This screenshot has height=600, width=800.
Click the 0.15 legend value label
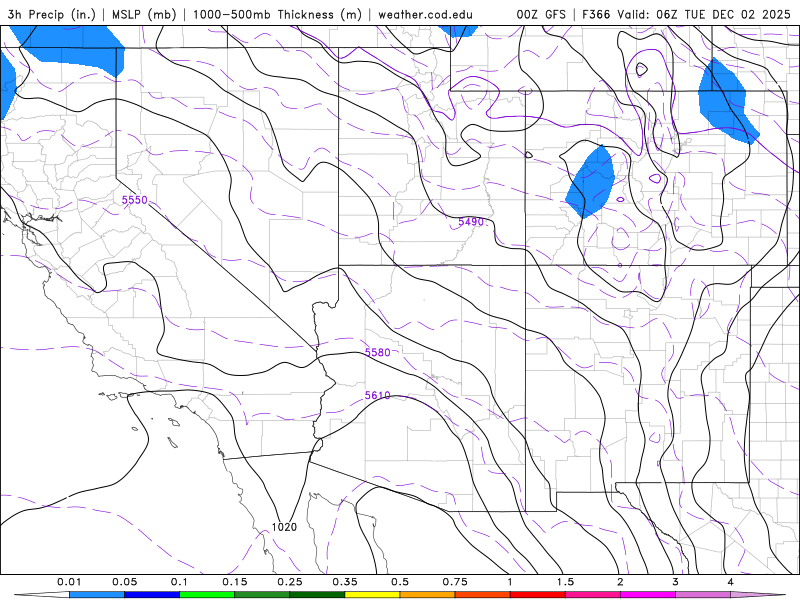235,582
